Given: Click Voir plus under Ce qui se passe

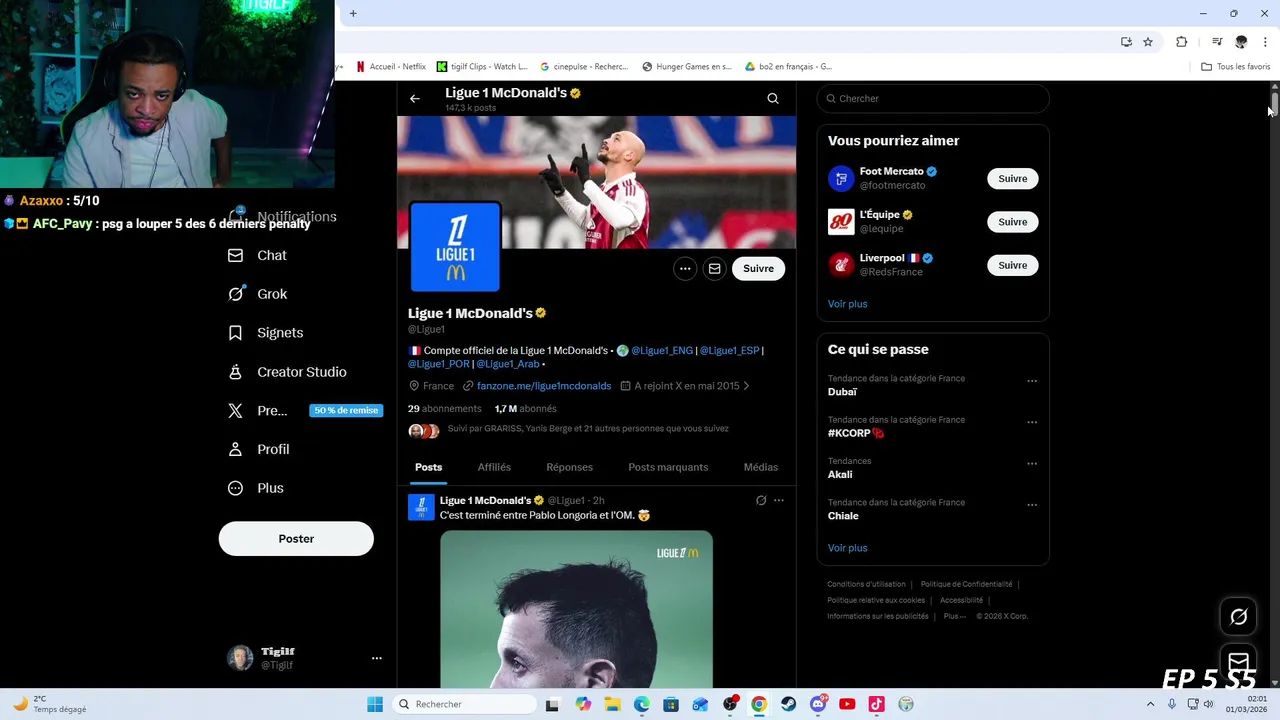Looking at the screenshot, I should tap(847, 548).
